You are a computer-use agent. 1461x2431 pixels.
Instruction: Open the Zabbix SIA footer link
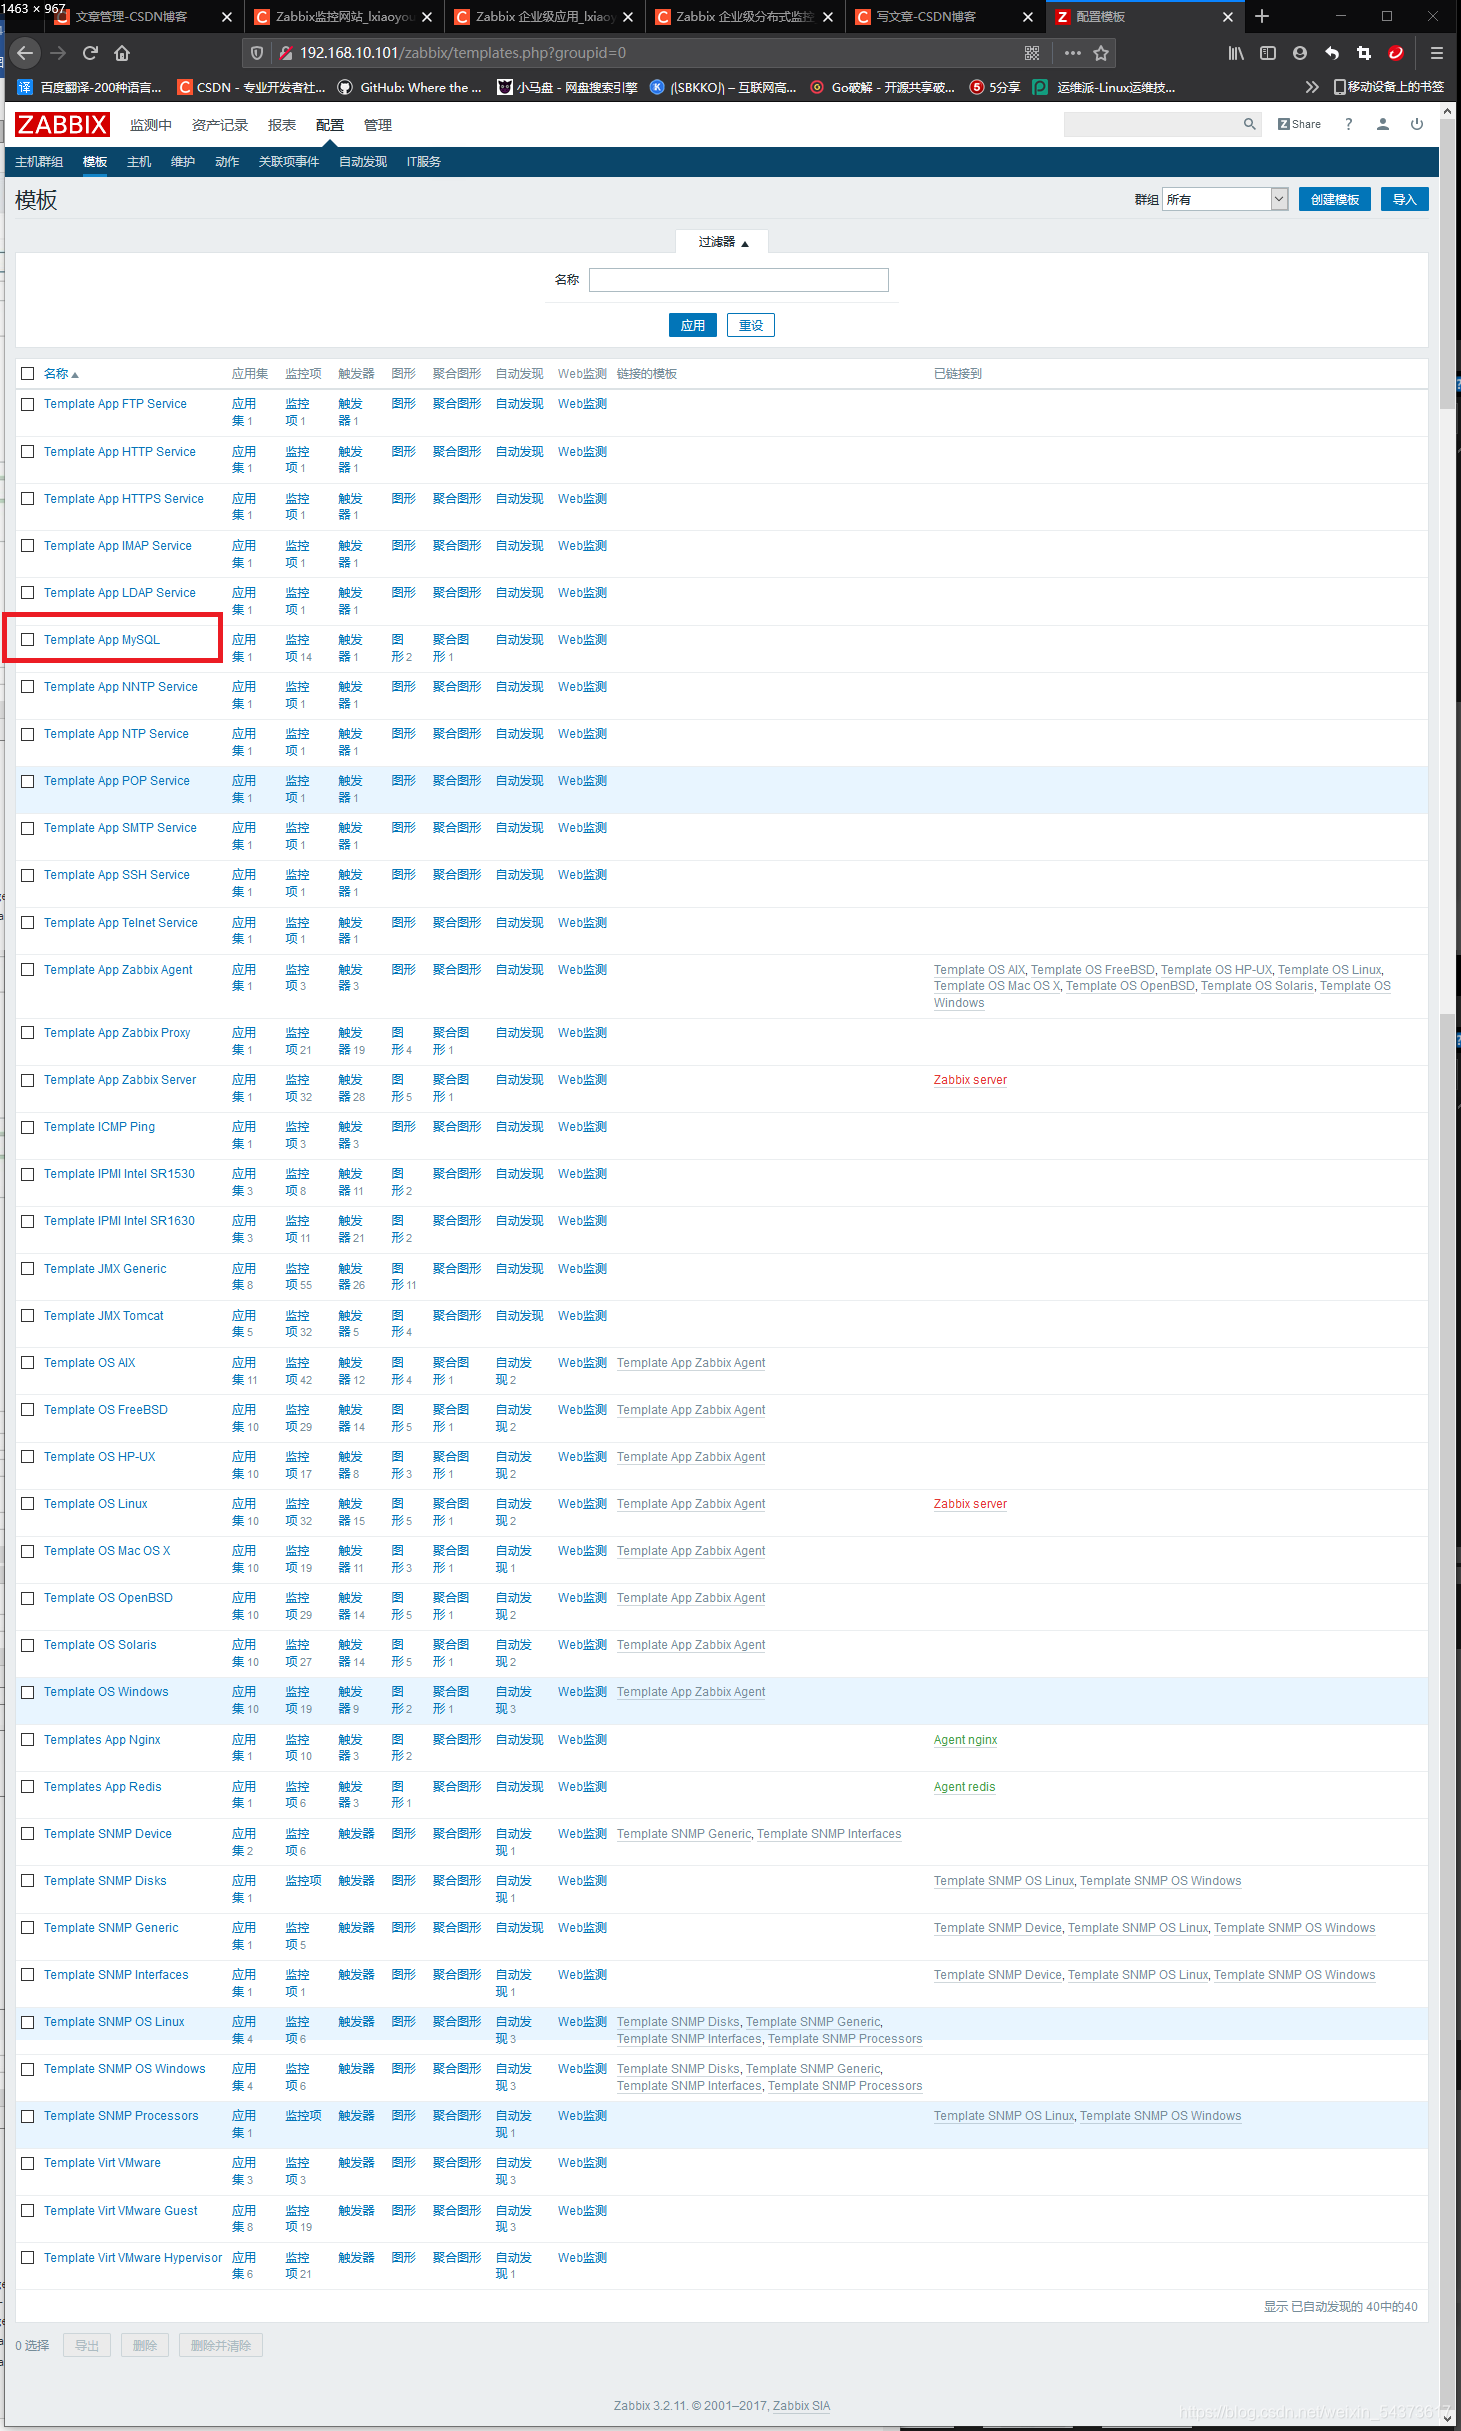[802, 2406]
